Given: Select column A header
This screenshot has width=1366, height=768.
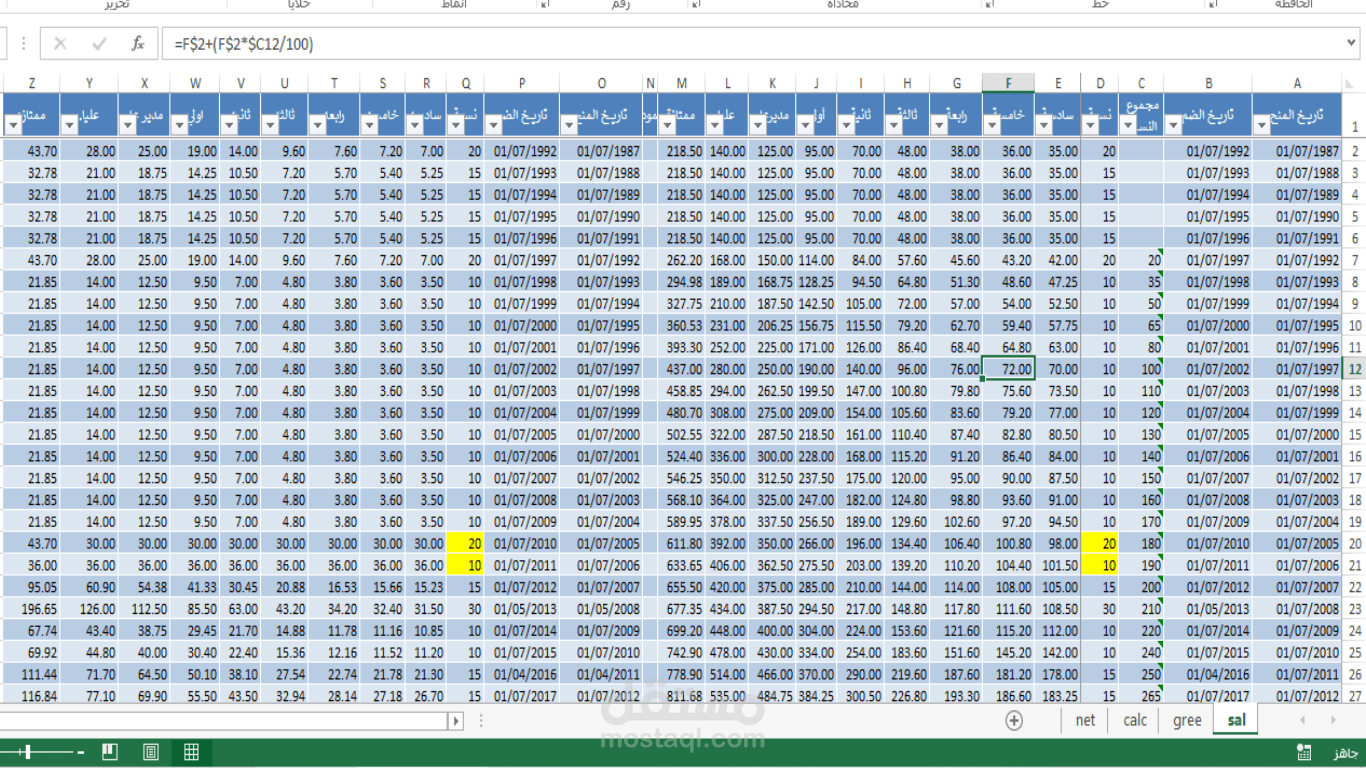Looking at the screenshot, I should click(x=1297, y=83).
